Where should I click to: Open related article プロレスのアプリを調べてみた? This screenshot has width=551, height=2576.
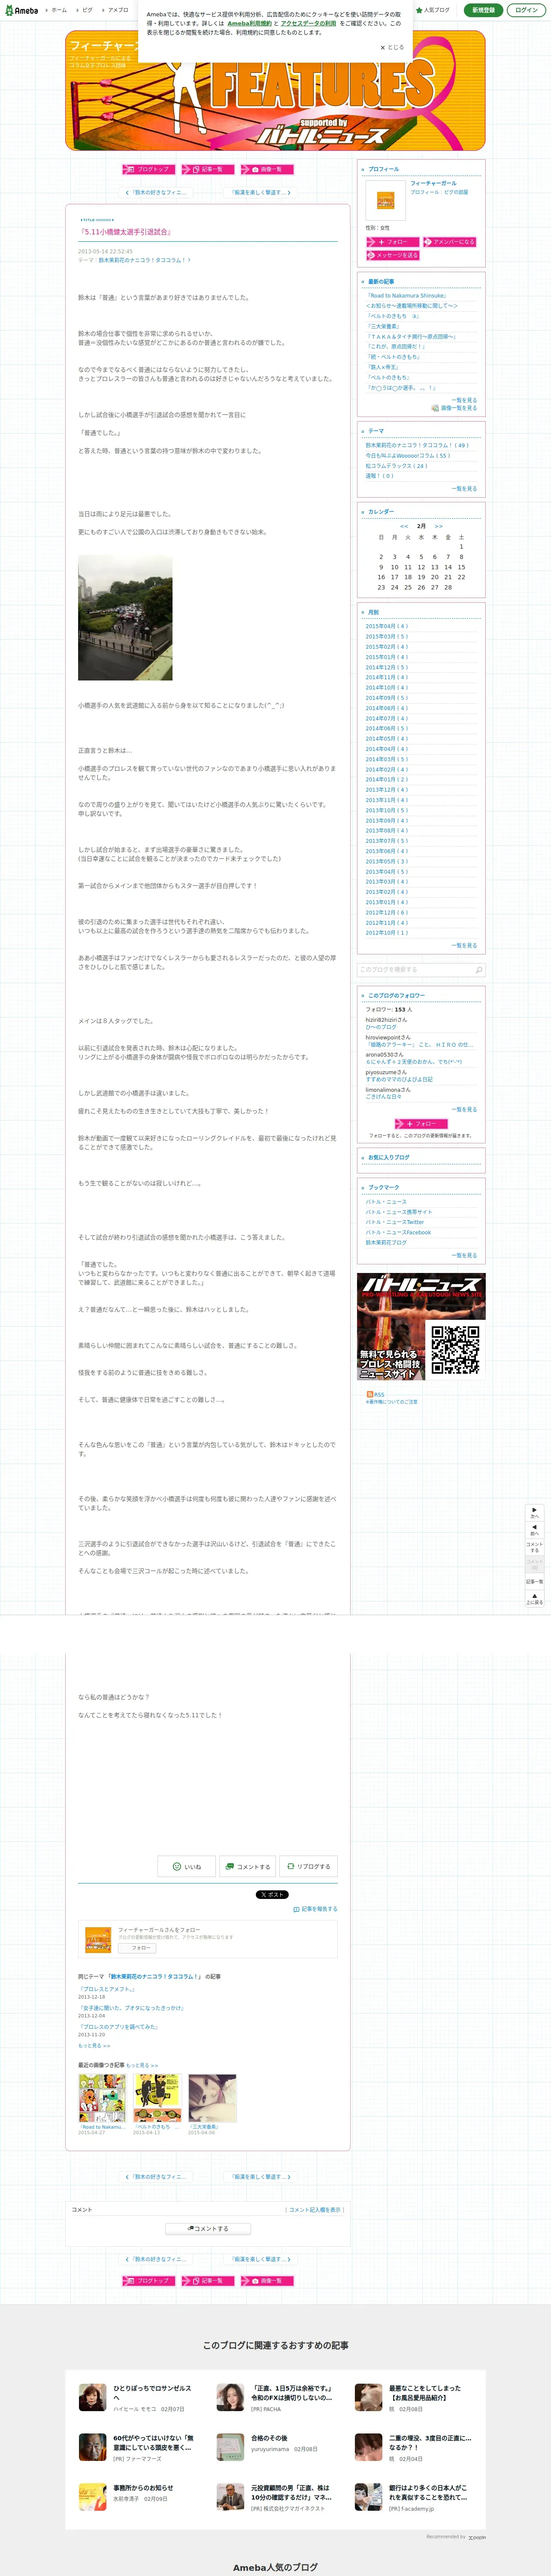(x=118, y=2026)
